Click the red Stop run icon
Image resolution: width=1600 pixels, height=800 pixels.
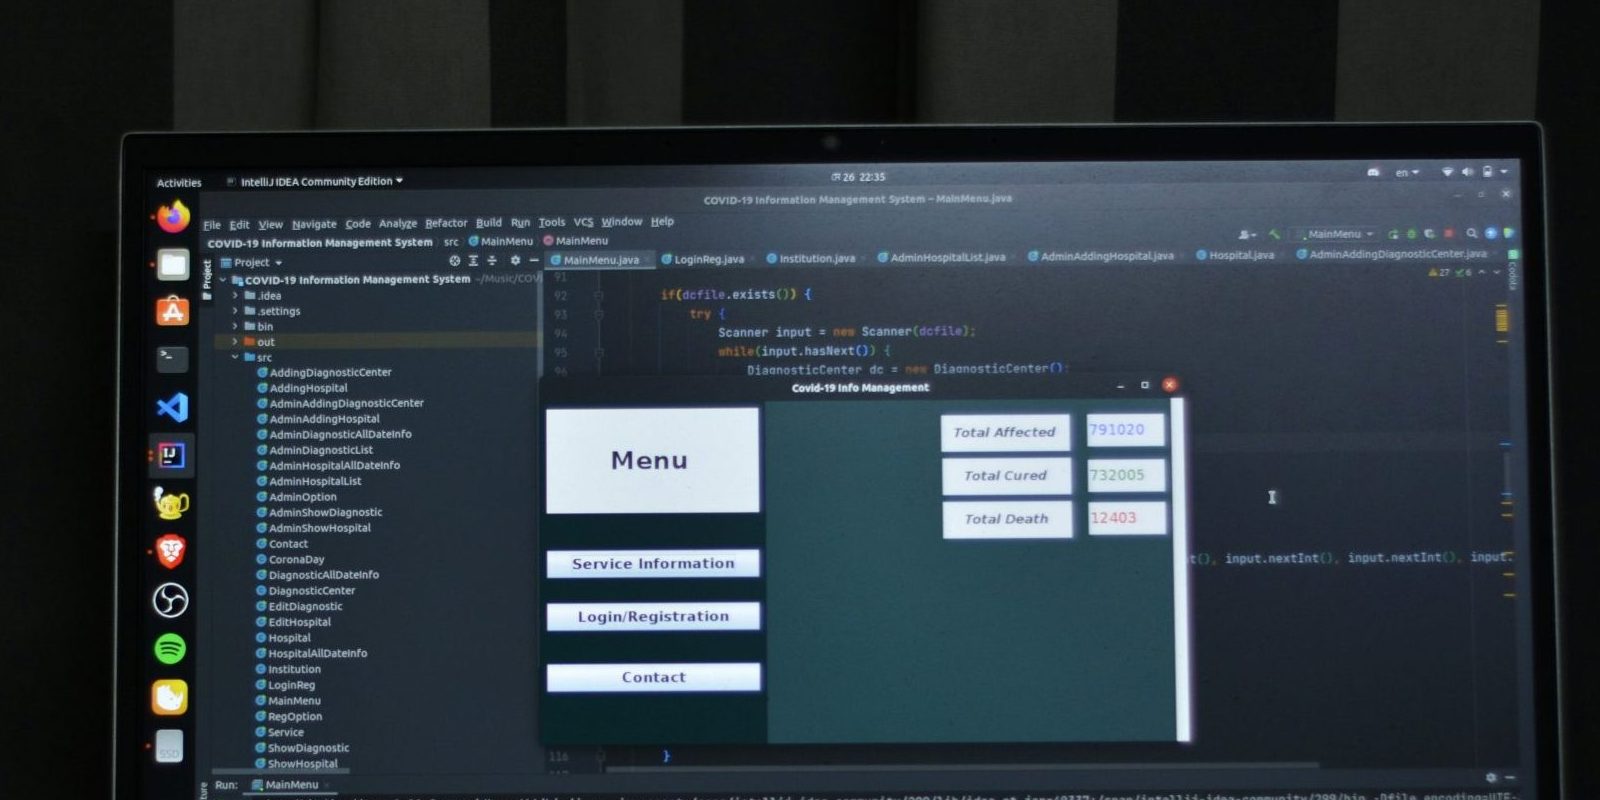point(1446,234)
